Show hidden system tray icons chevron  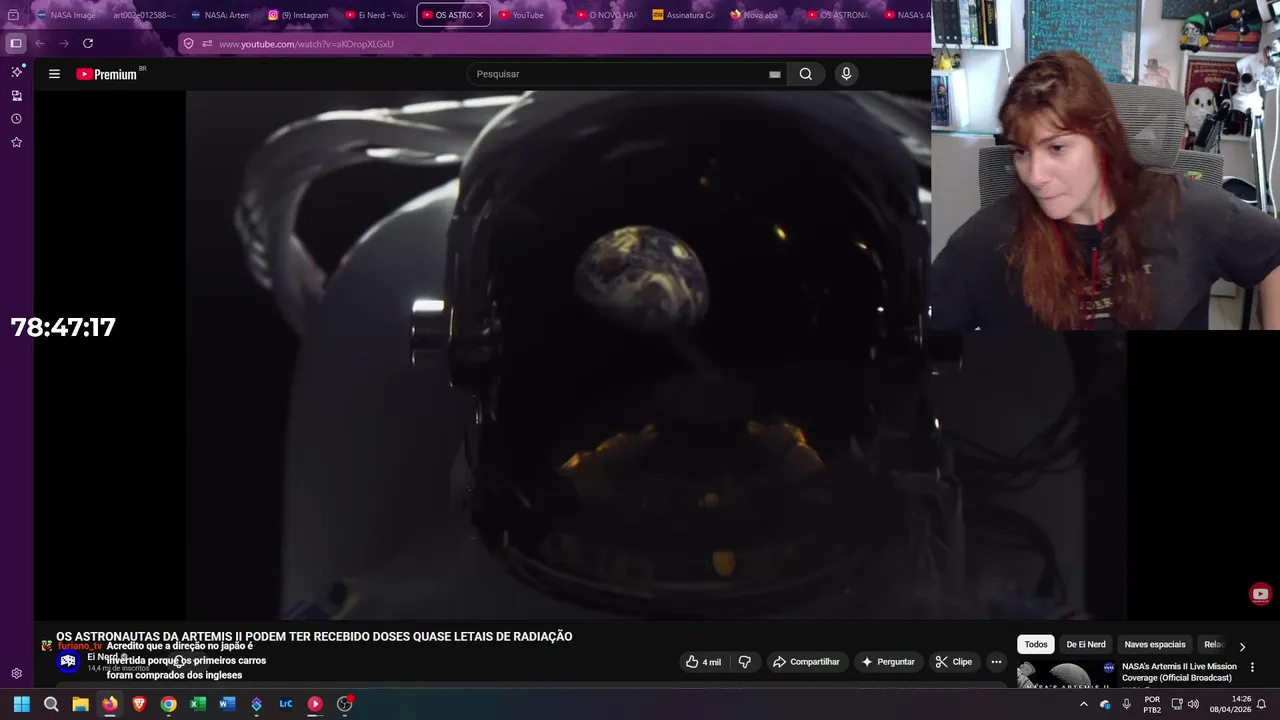pos(1083,704)
